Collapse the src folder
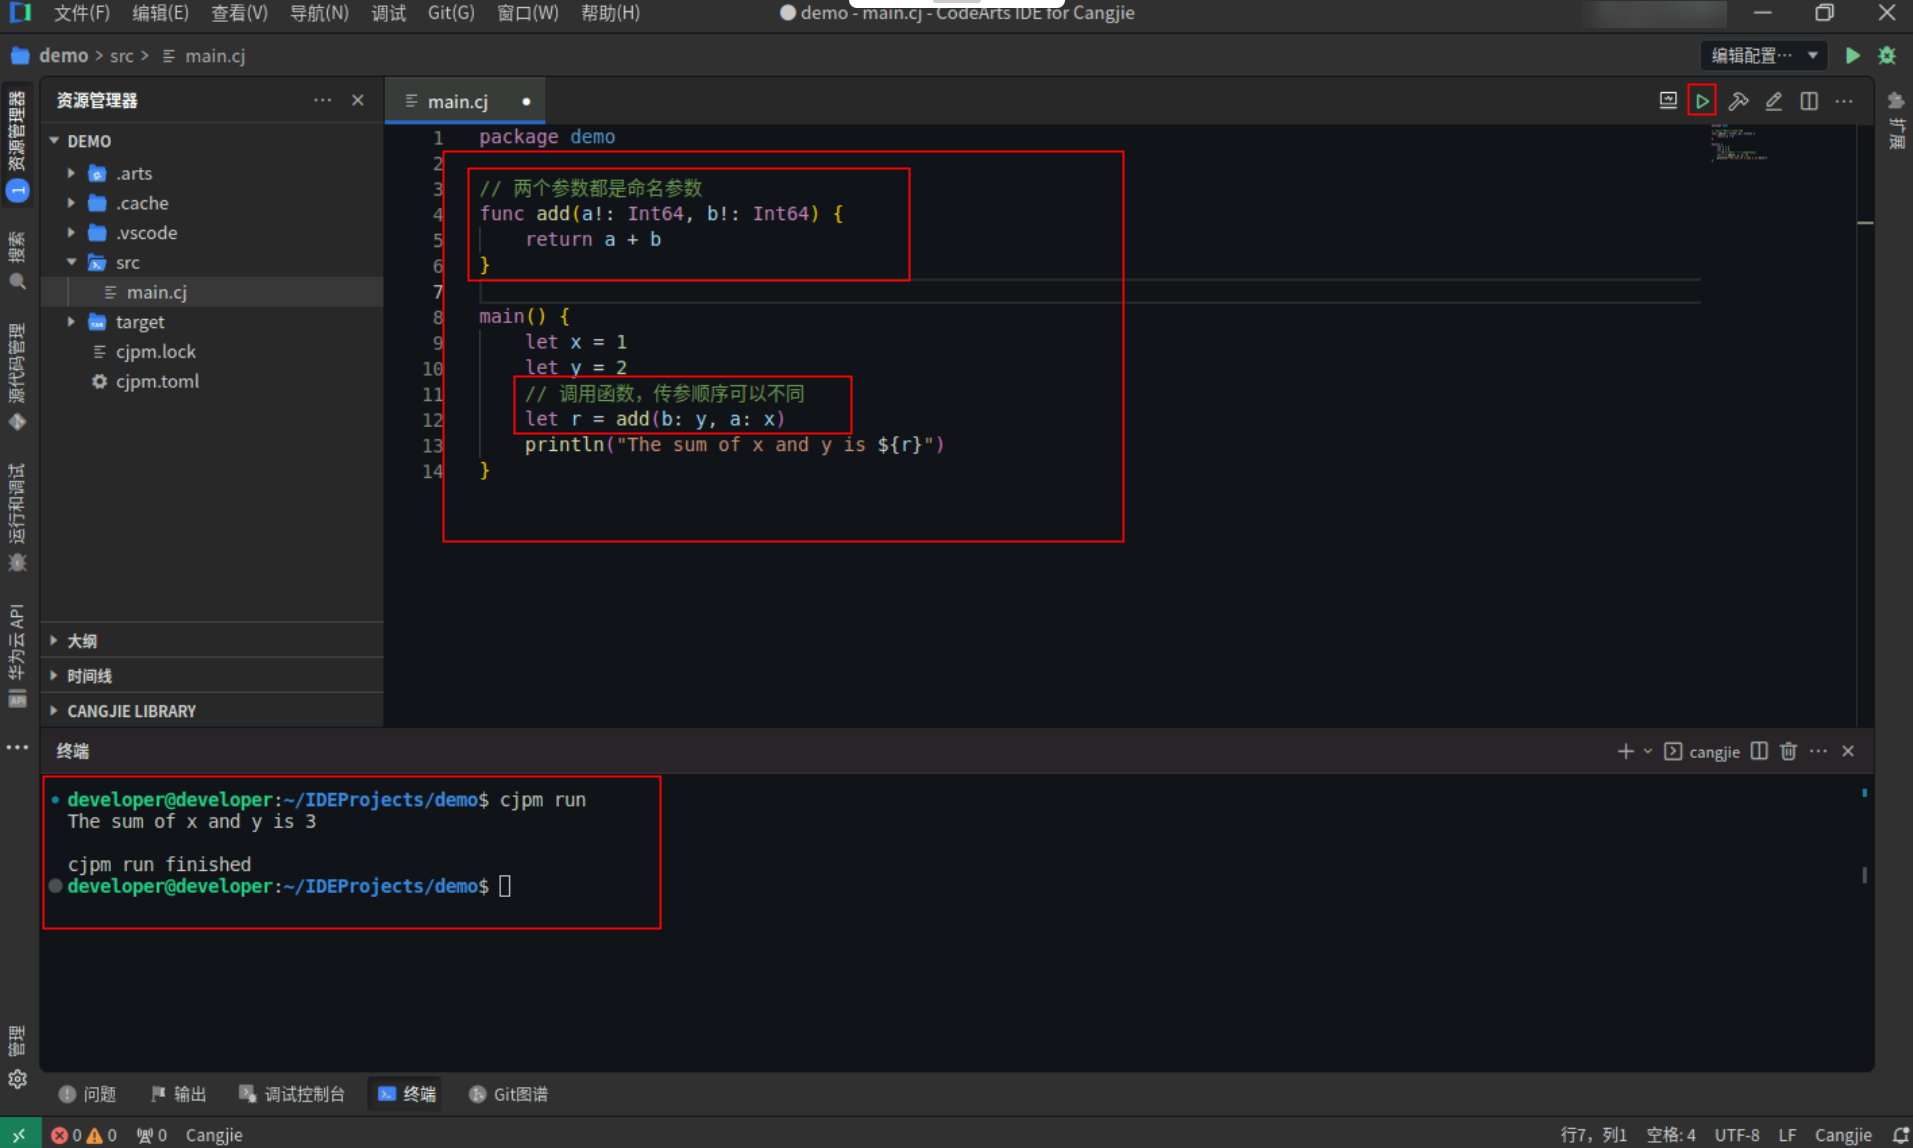The image size is (1913, 1148). pos(71,262)
